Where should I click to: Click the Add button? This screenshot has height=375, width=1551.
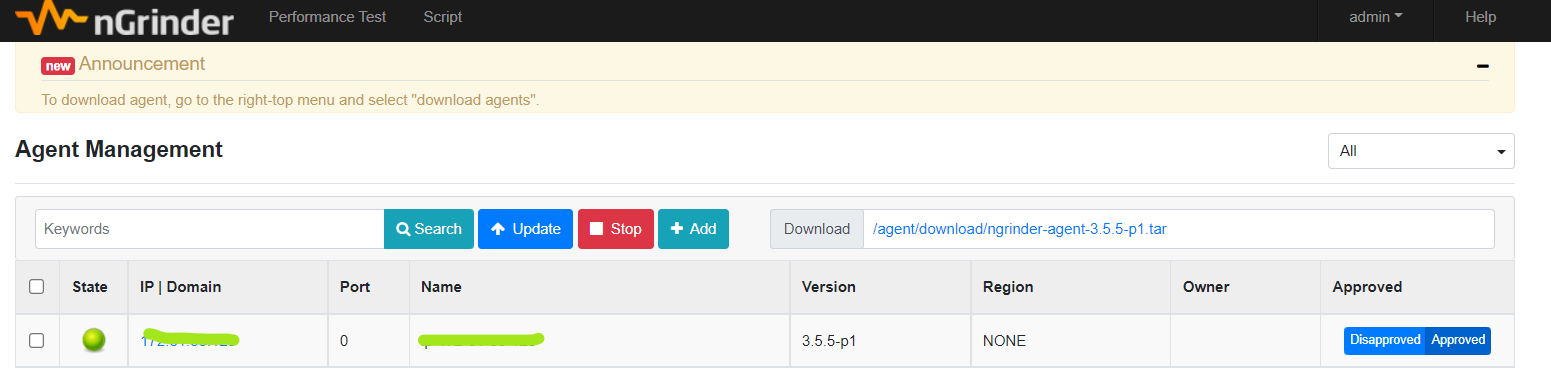693,229
